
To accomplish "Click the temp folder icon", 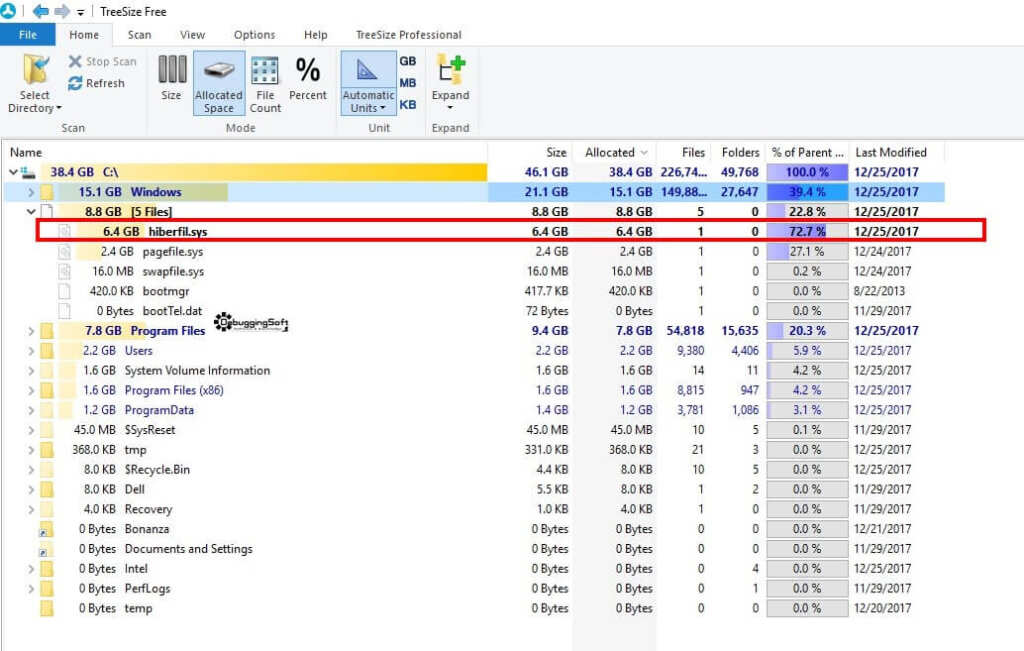I will click(46, 609).
